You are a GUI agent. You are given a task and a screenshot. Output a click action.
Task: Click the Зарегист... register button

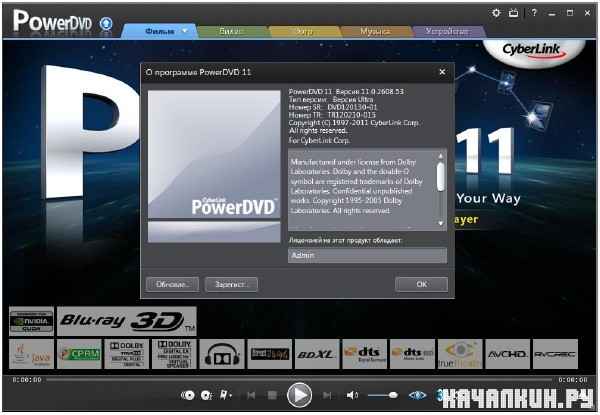point(231,284)
